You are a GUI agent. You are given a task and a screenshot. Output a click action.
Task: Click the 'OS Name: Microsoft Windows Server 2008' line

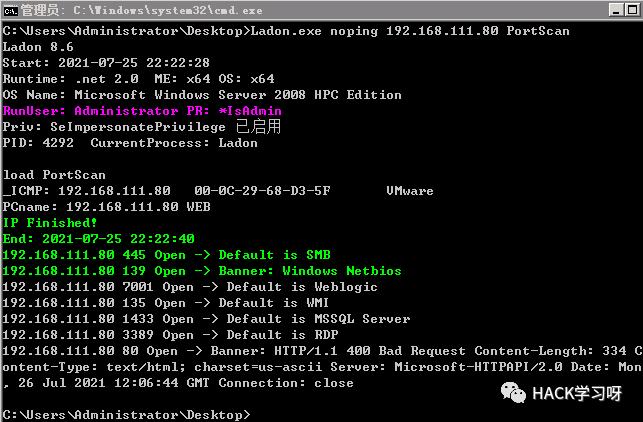(202, 95)
